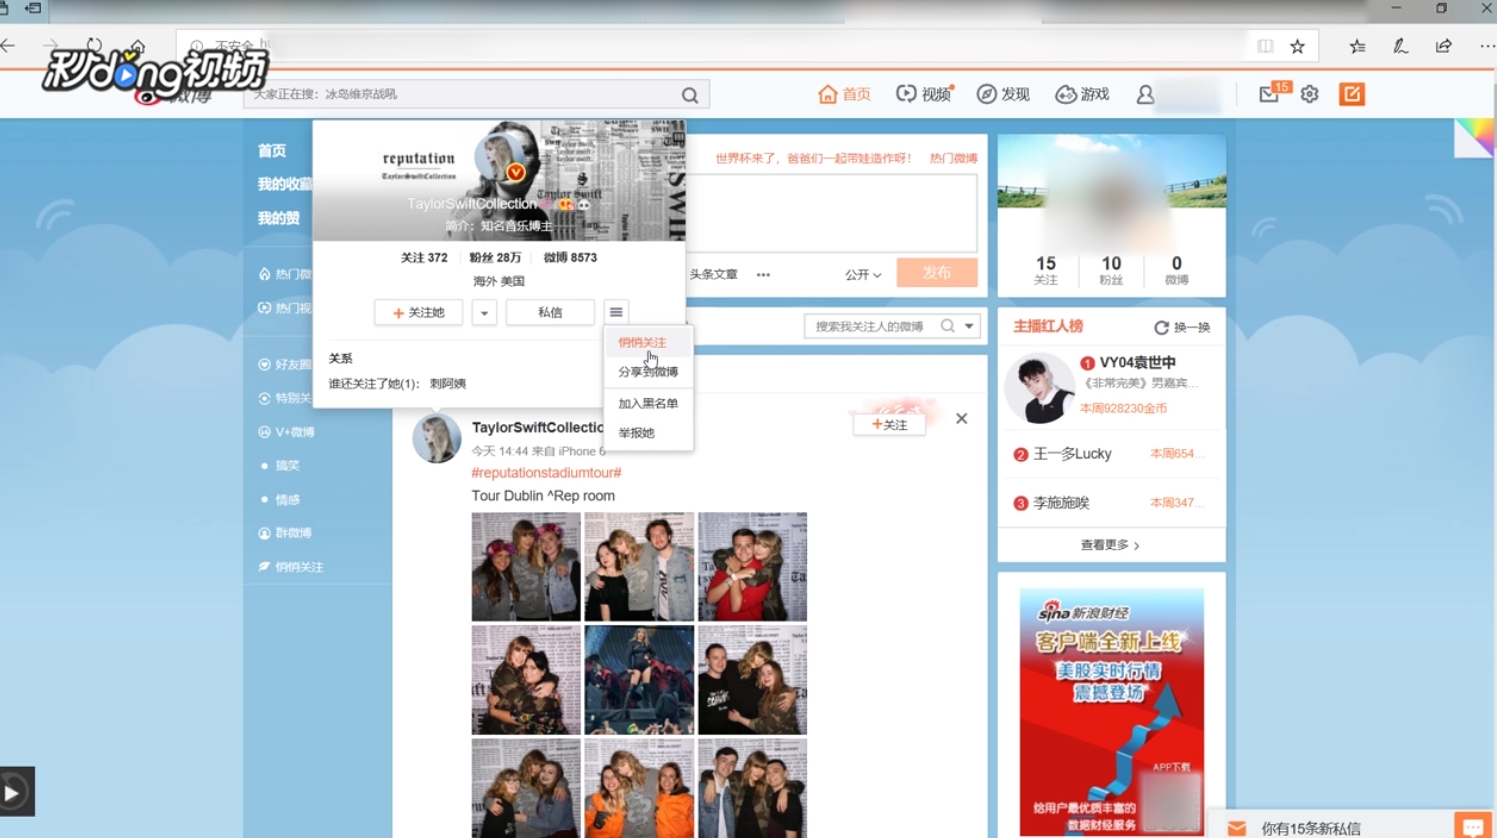Image resolution: width=1497 pixels, height=838 pixels.
Task: Click 10 粉丝 count on own profile card
Action: coord(1111,270)
